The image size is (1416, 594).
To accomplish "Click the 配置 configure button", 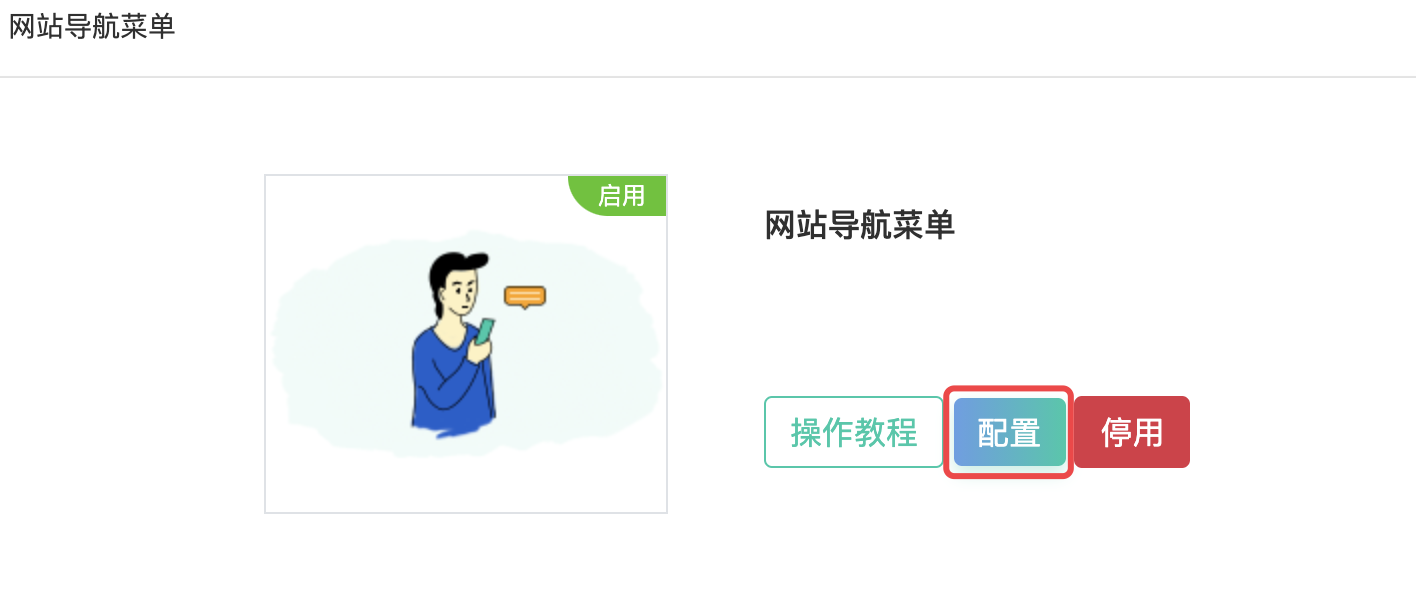I will [x=1009, y=432].
